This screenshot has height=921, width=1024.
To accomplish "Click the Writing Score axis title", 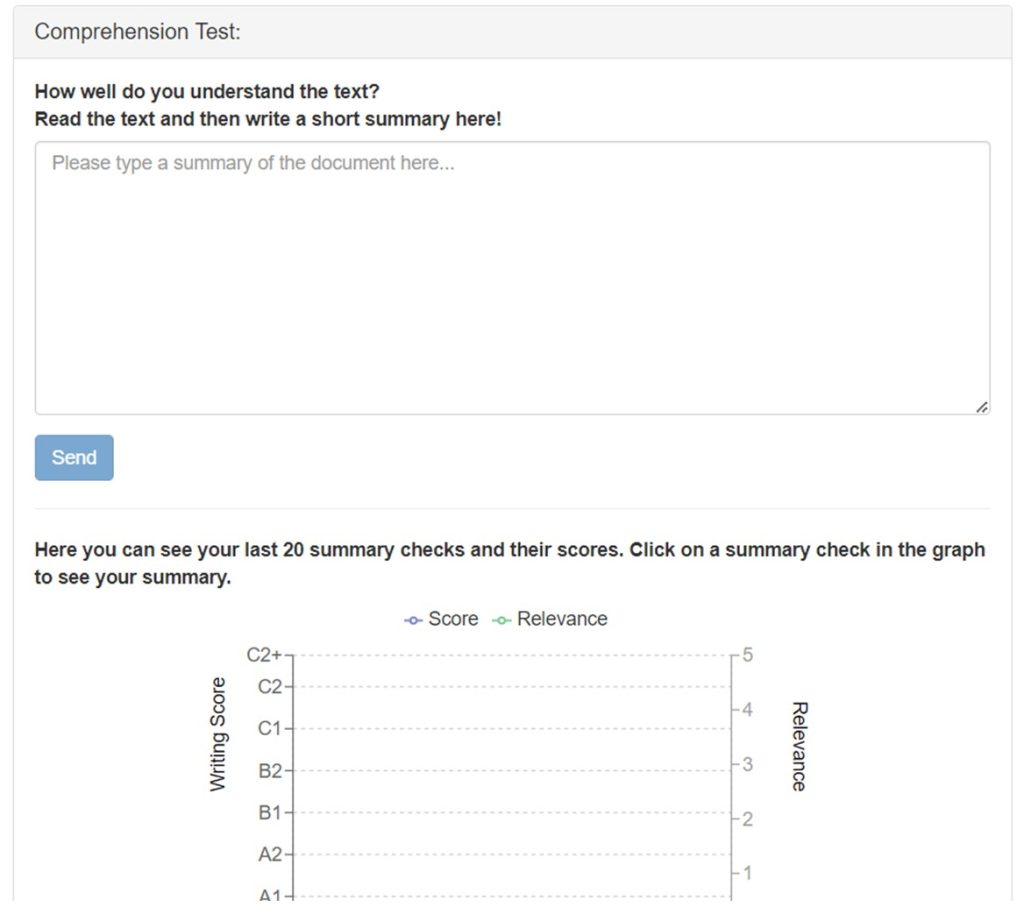I will click(x=218, y=735).
